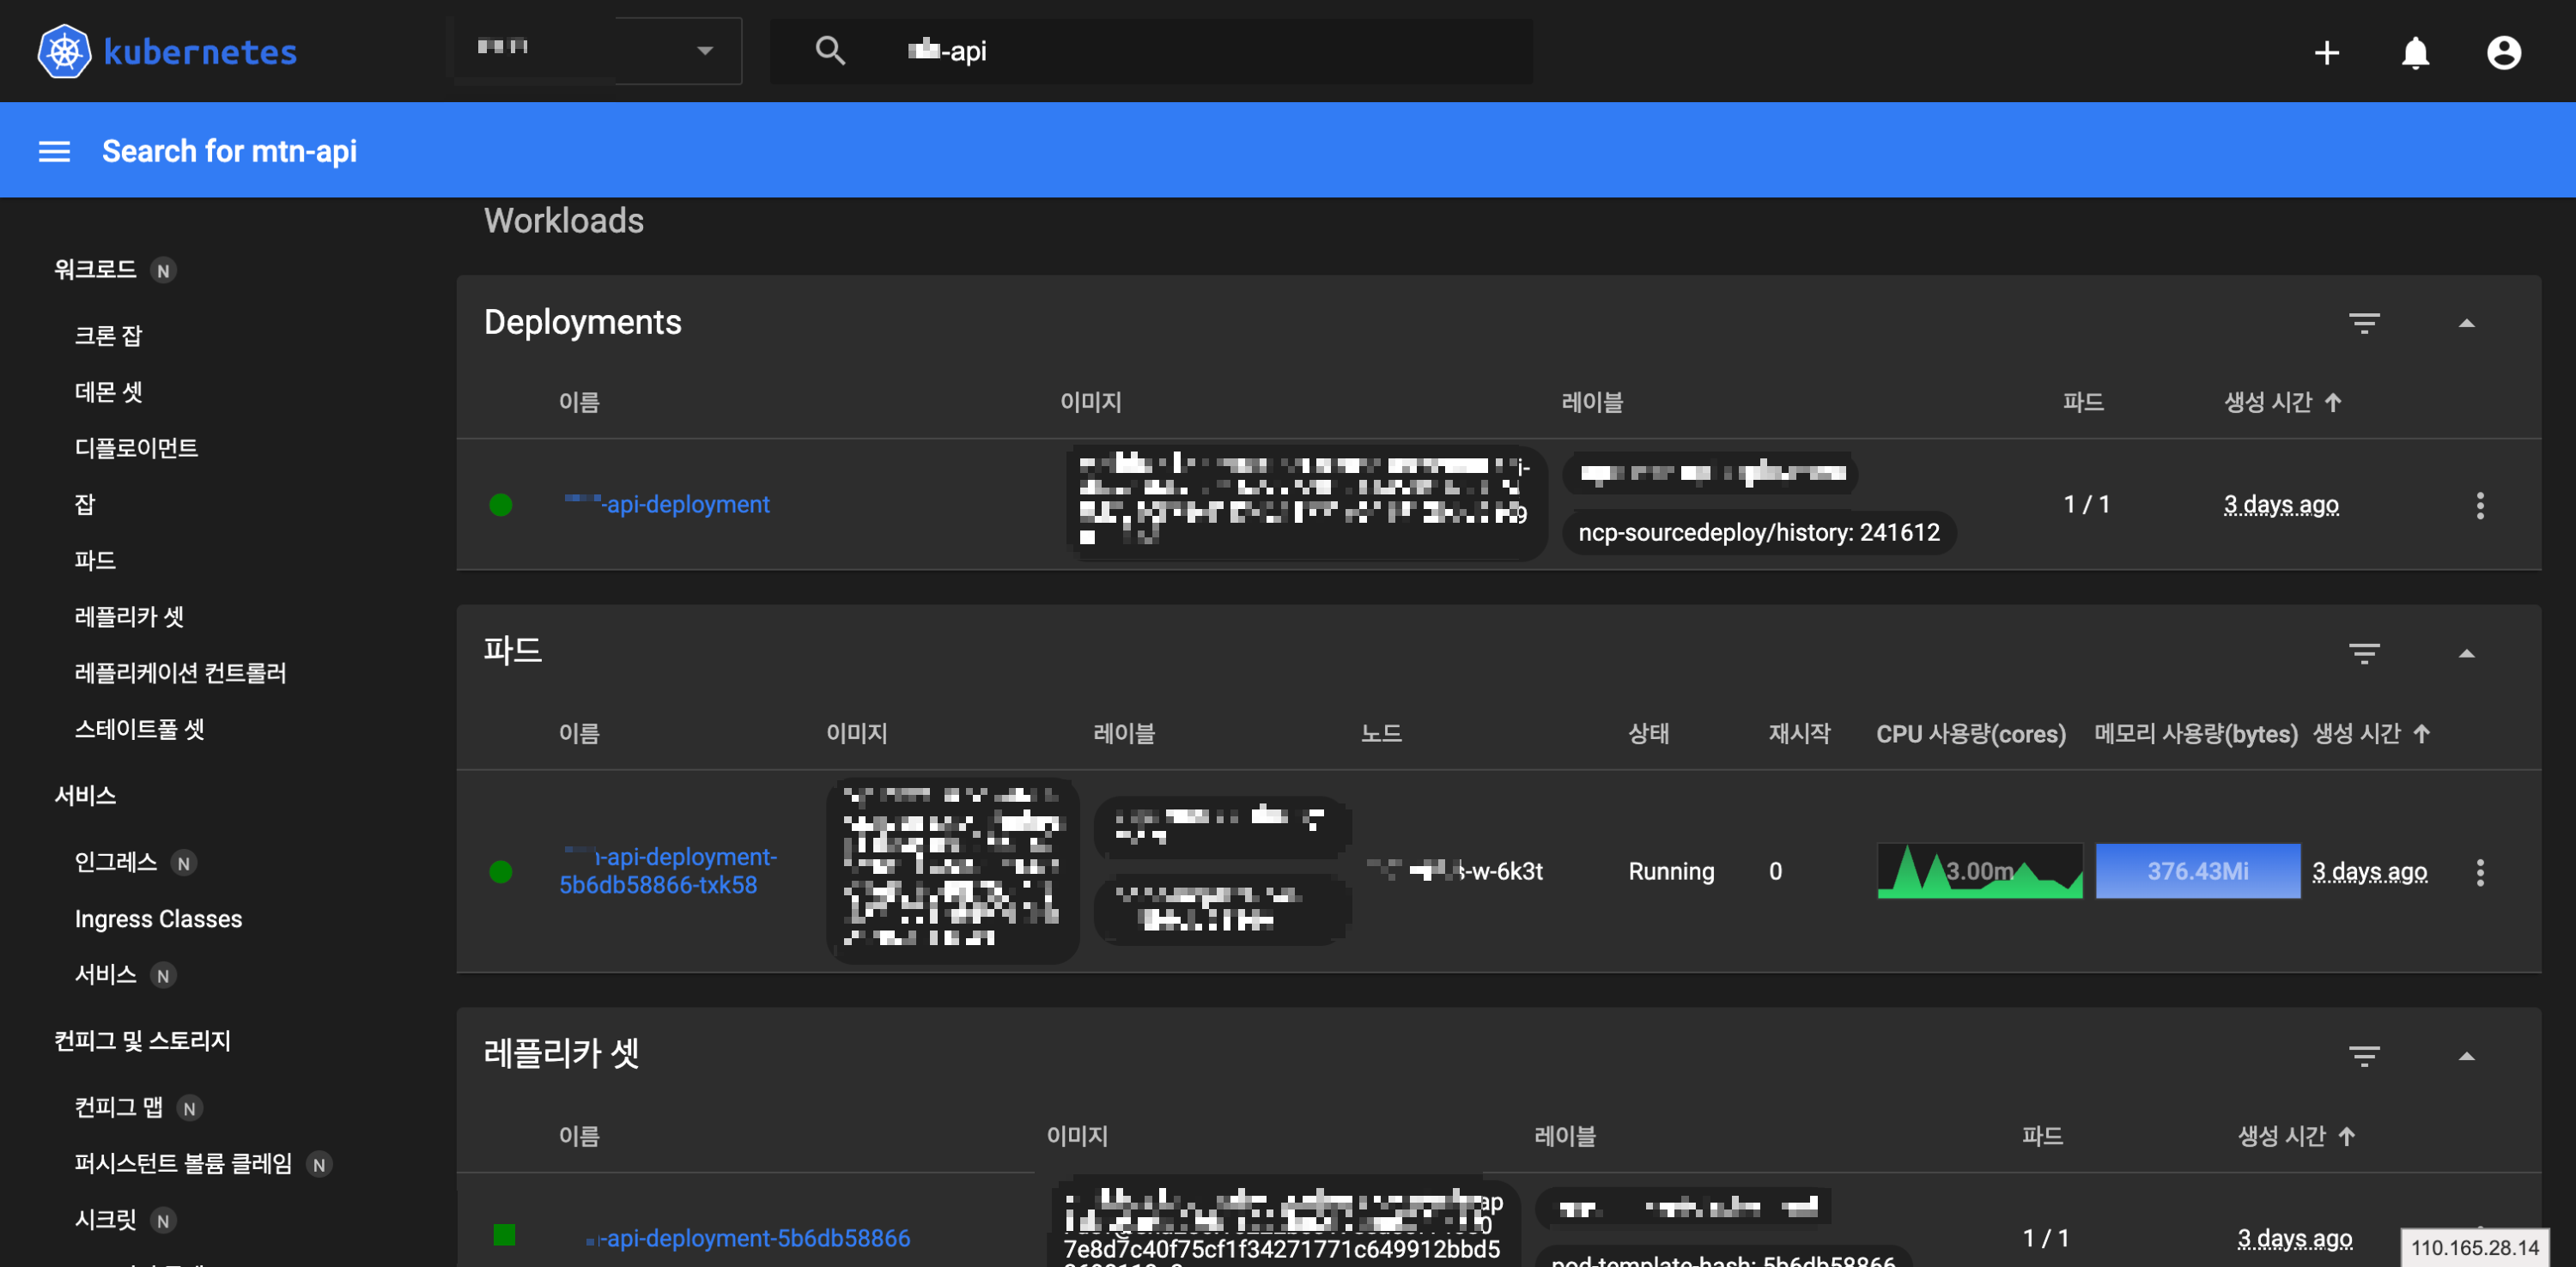Open the api-deployment link
This screenshot has height=1267, width=2576.
coord(686,504)
